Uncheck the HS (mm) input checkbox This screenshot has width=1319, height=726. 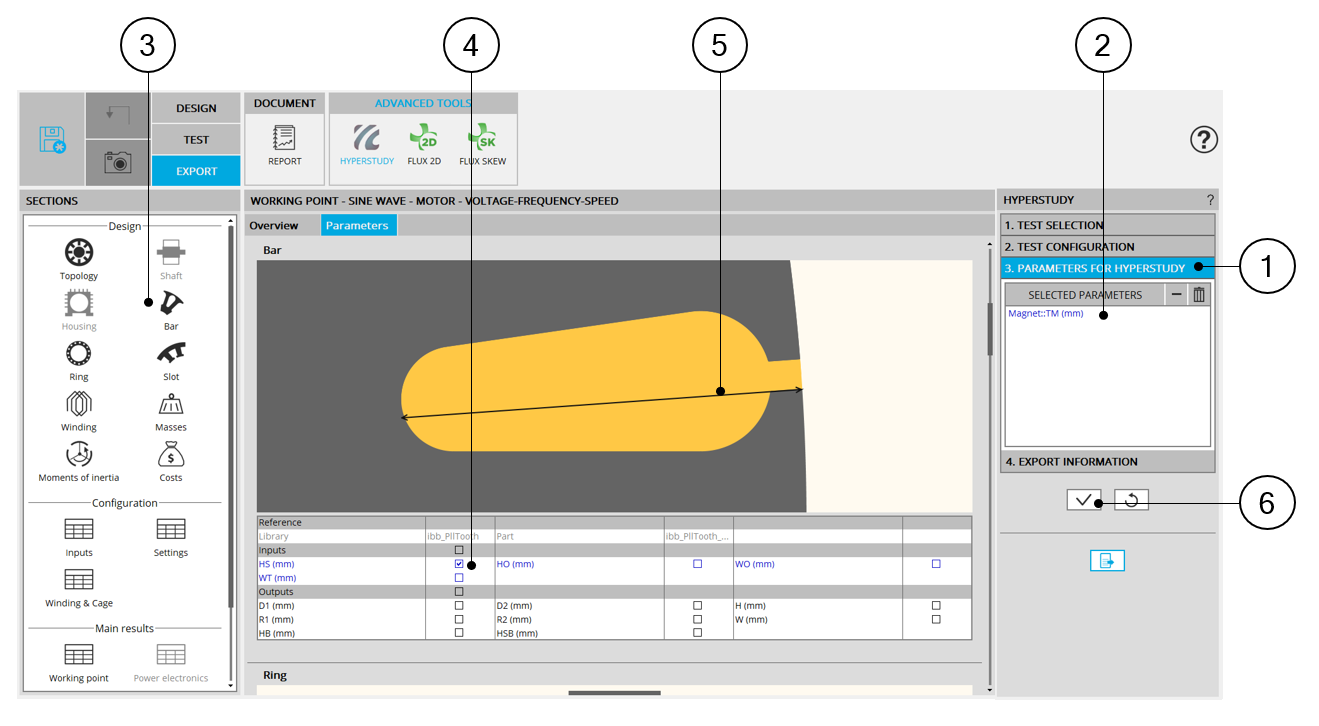459,564
